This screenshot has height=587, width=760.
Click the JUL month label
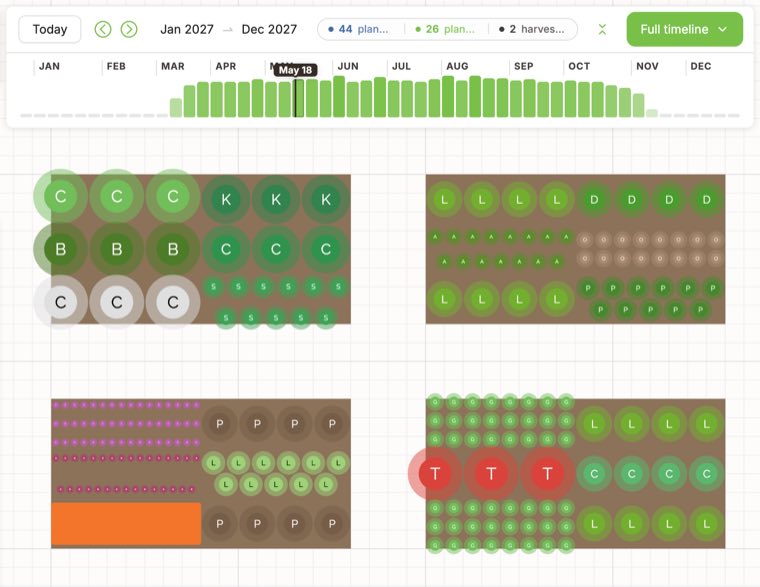pyautogui.click(x=401, y=66)
